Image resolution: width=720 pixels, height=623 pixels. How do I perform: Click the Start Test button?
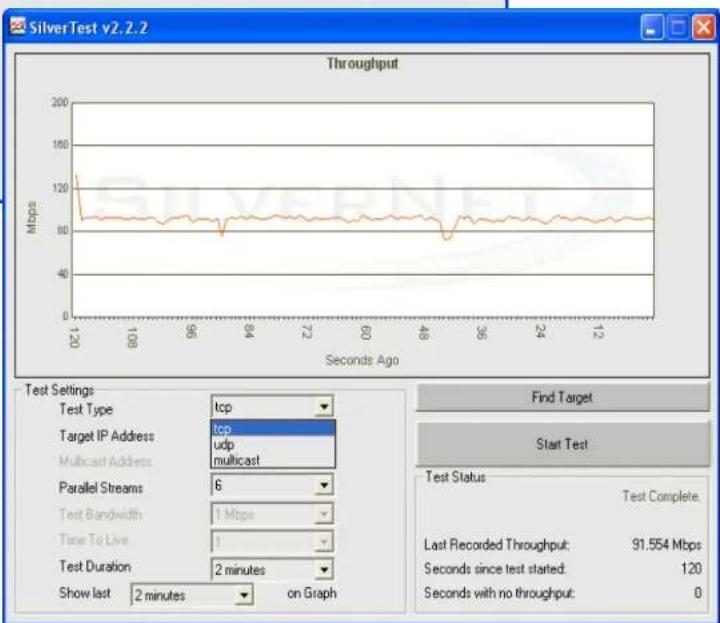click(x=562, y=444)
